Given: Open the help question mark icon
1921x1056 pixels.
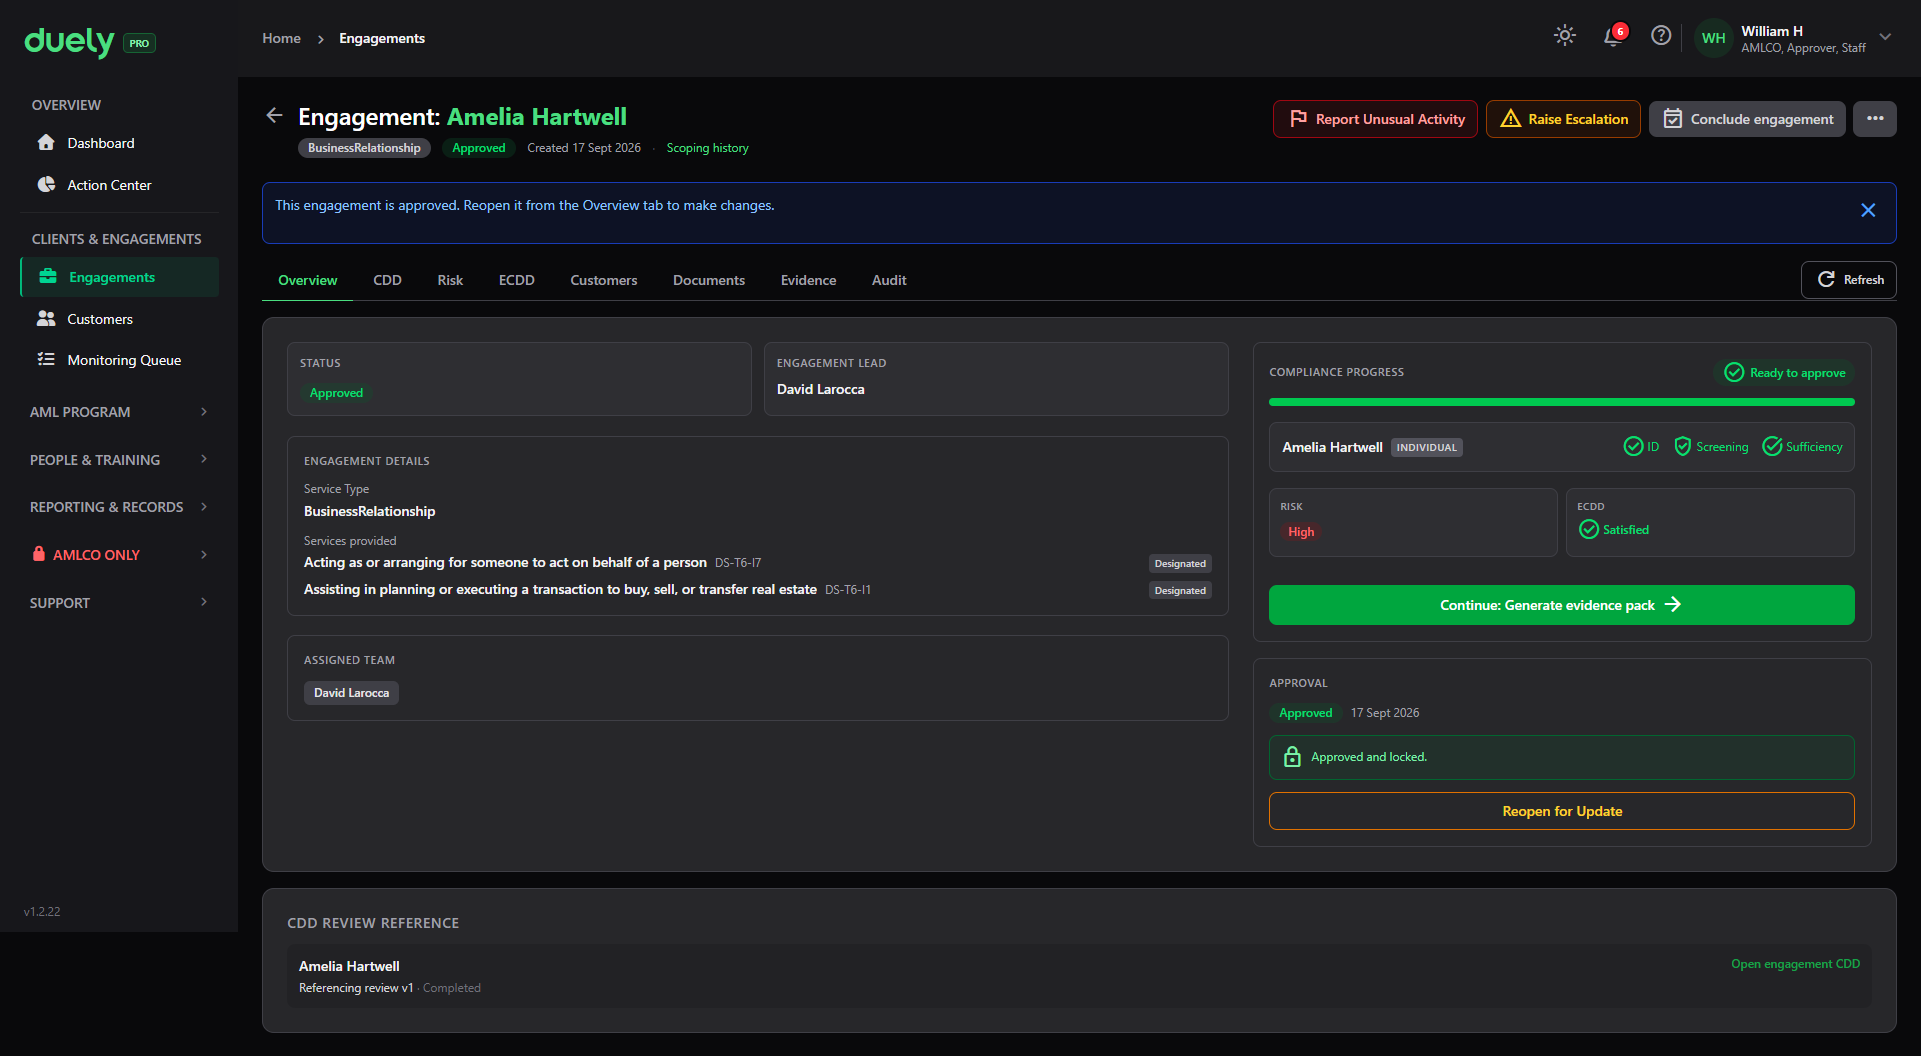Looking at the screenshot, I should (1661, 36).
